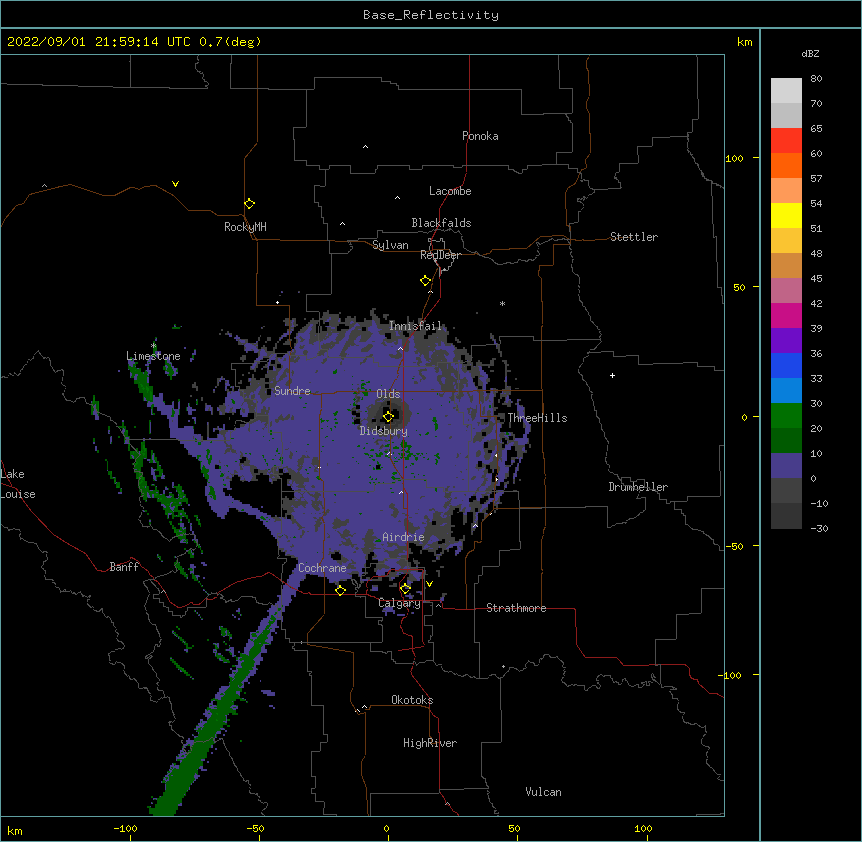862x842 pixels.
Task: Click the Airdrie city label
Action: tap(403, 537)
